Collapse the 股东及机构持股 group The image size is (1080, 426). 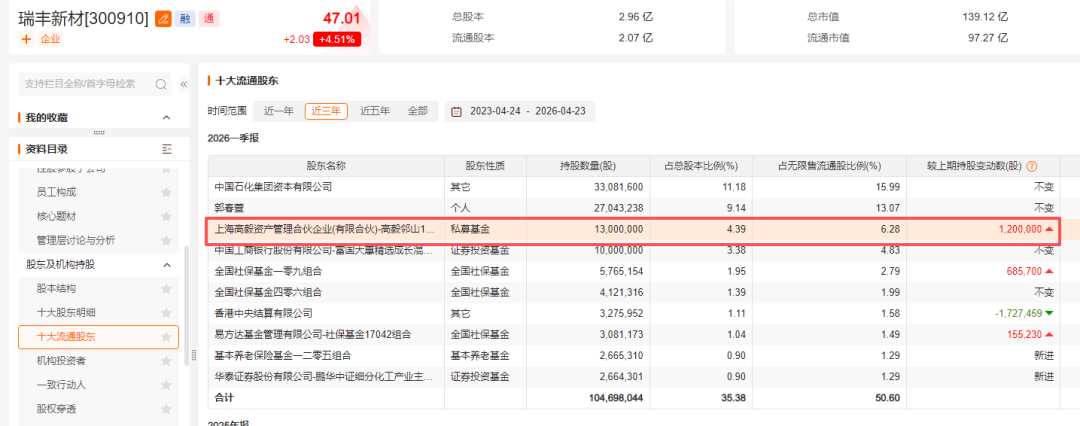(167, 264)
